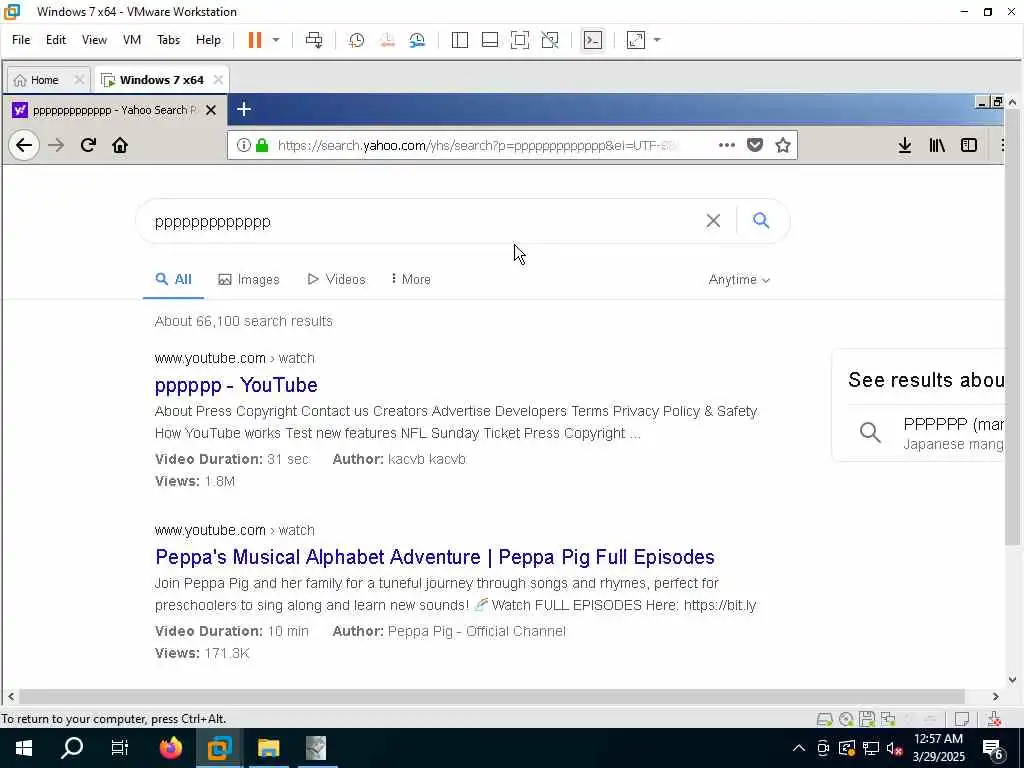Show hidden system tray icons
The image size is (1024, 768).
pos(799,748)
